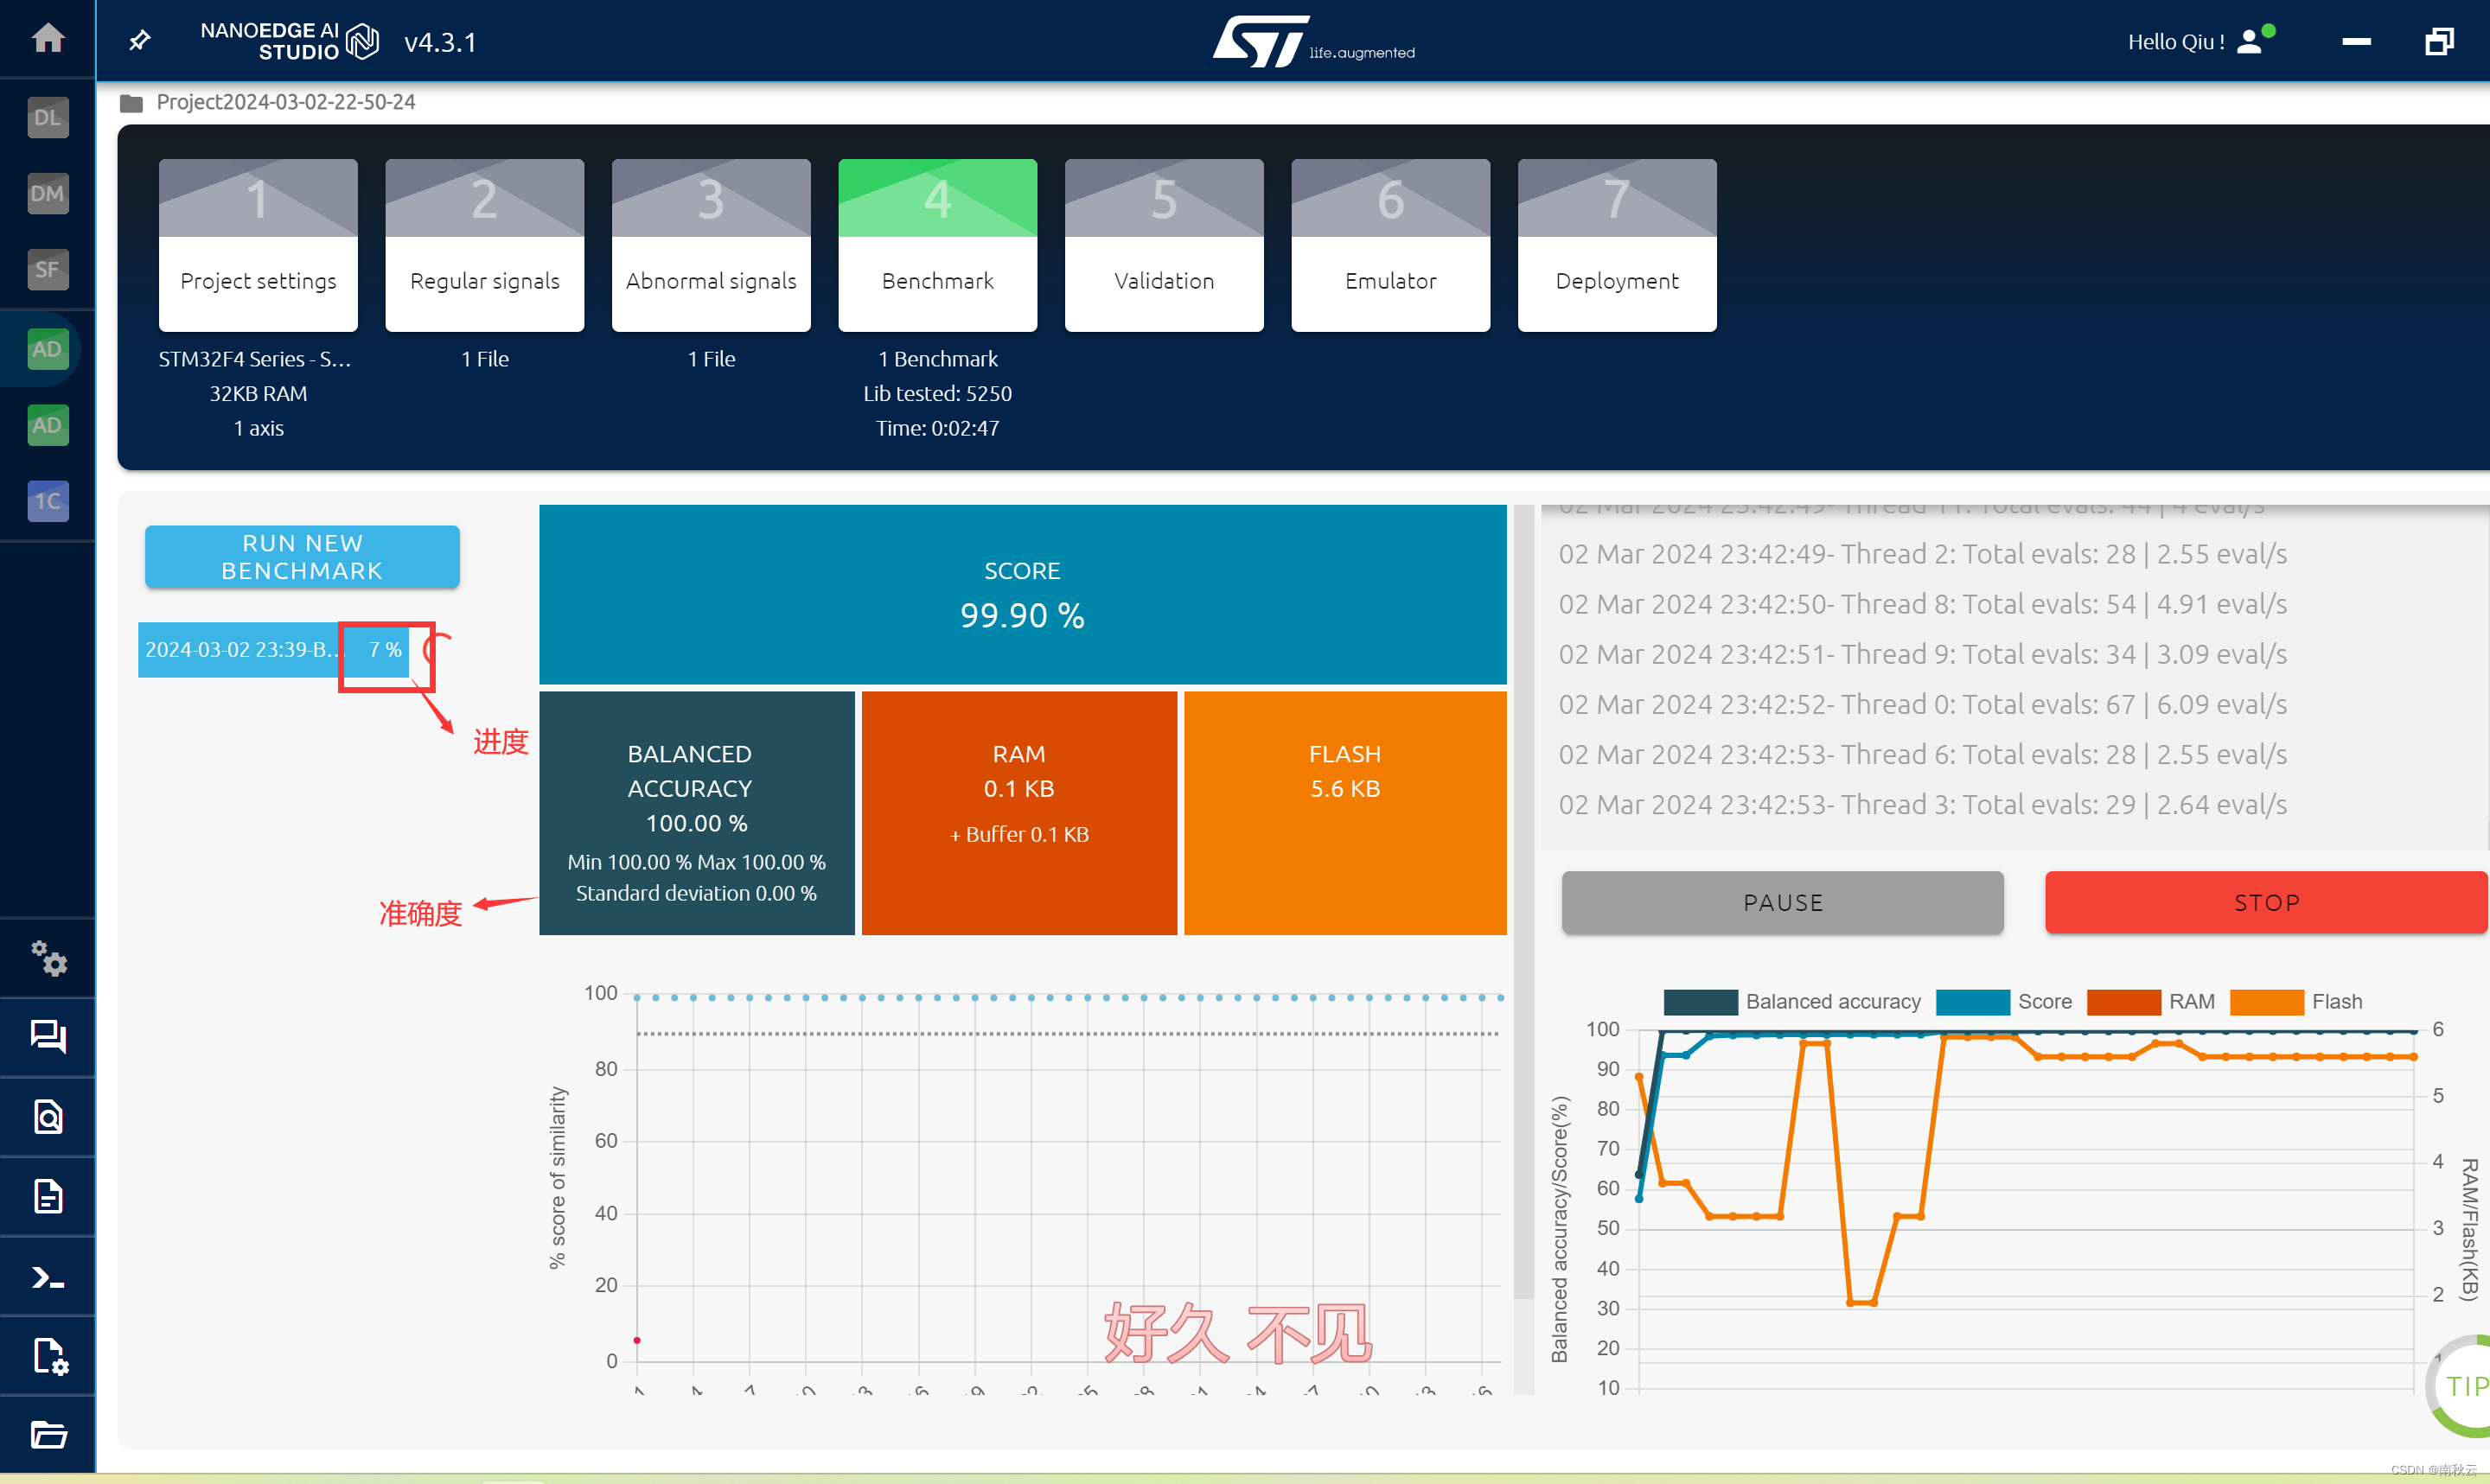Click the Home icon in sidebar
Screen dimensions: 2490x1484
point(47,38)
